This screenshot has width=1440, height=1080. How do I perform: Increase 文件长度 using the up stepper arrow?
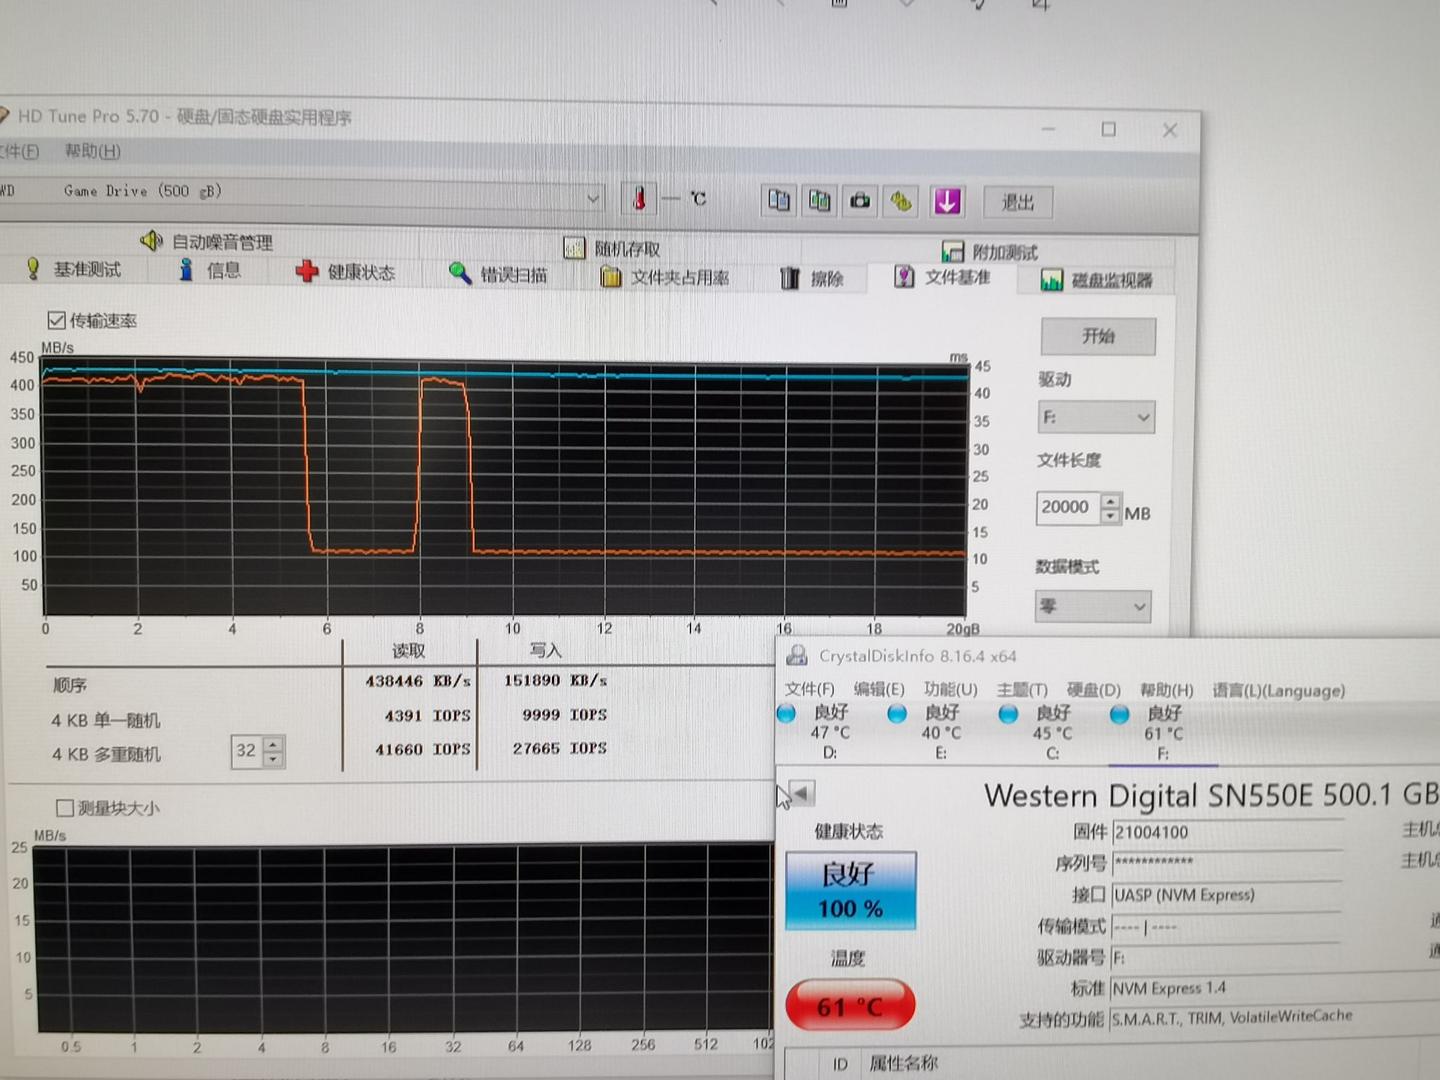(x=1109, y=501)
